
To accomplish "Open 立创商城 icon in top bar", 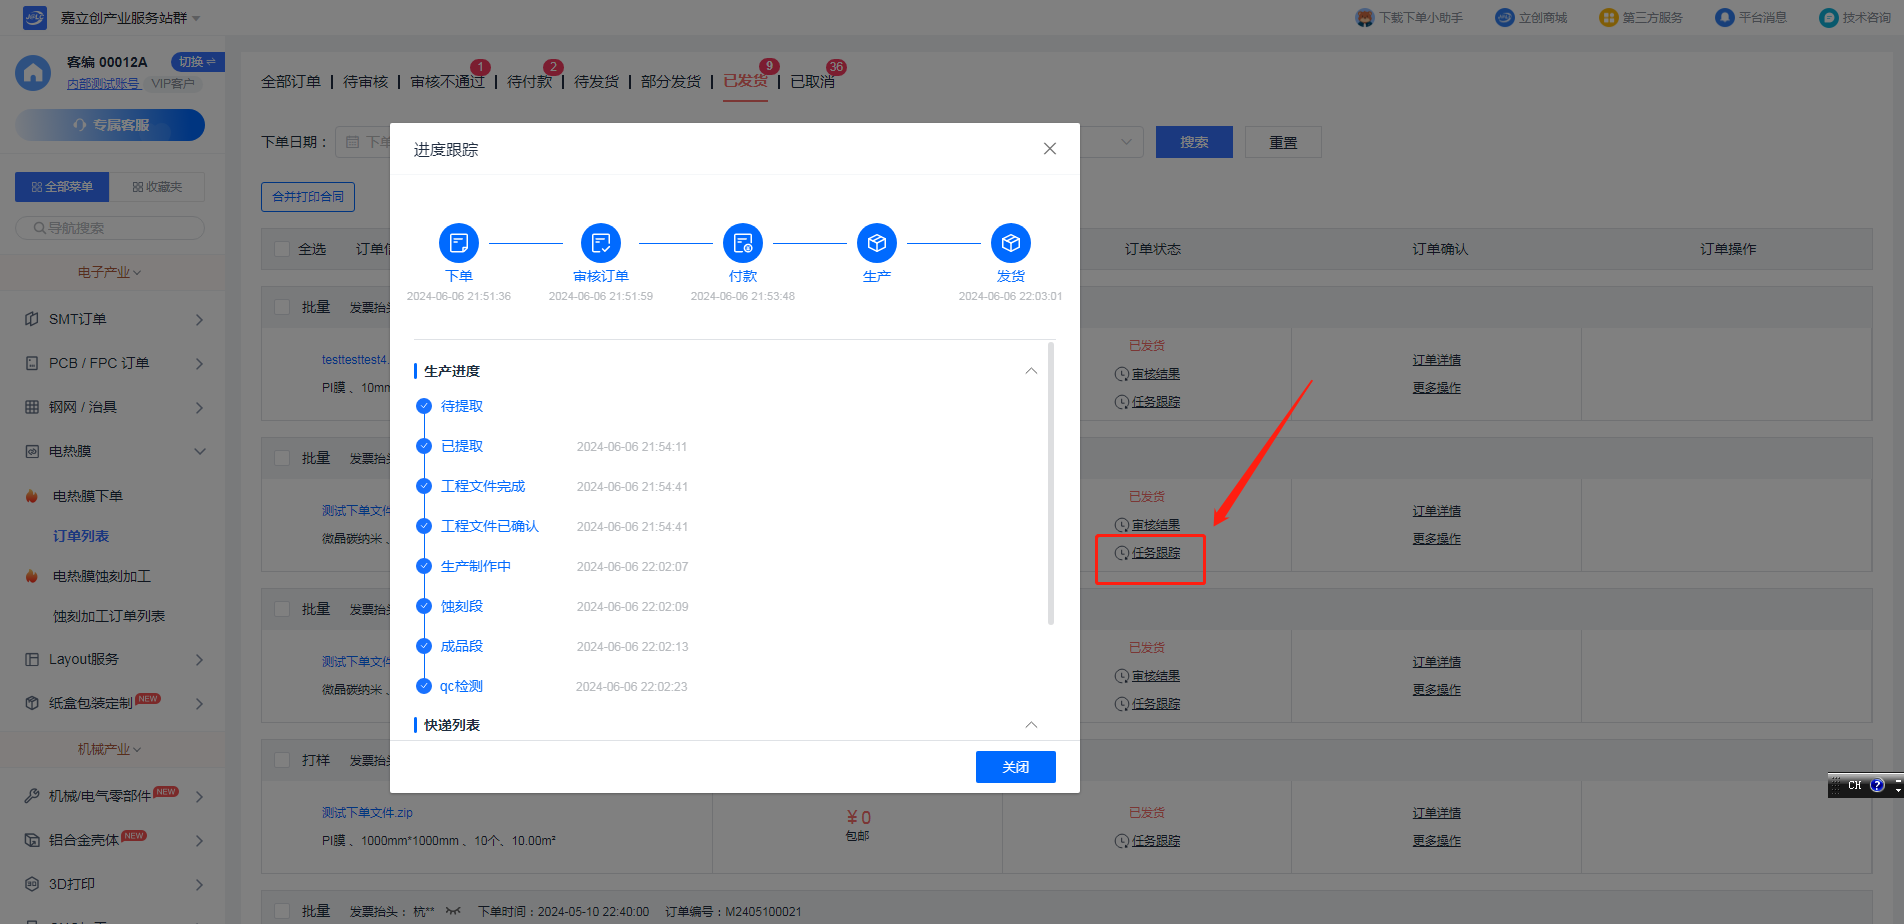I will tap(1504, 17).
